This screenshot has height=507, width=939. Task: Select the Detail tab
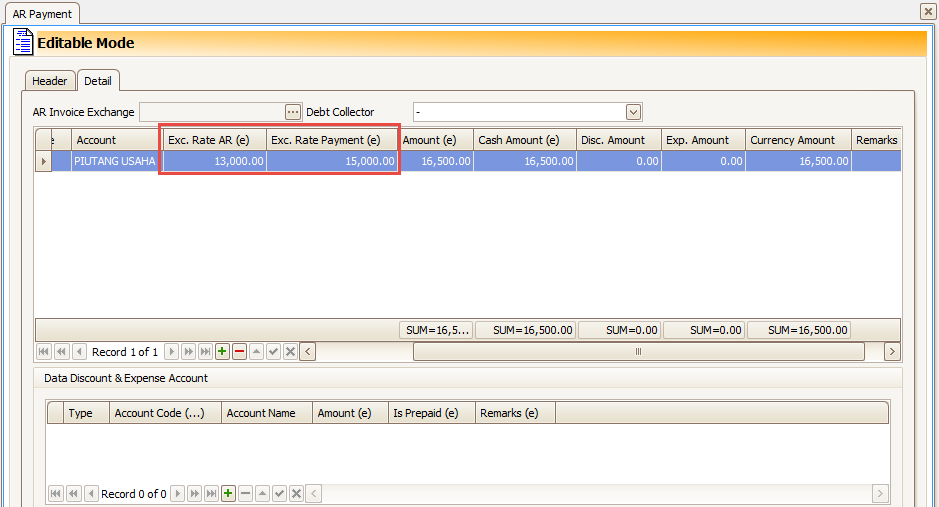pos(98,81)
